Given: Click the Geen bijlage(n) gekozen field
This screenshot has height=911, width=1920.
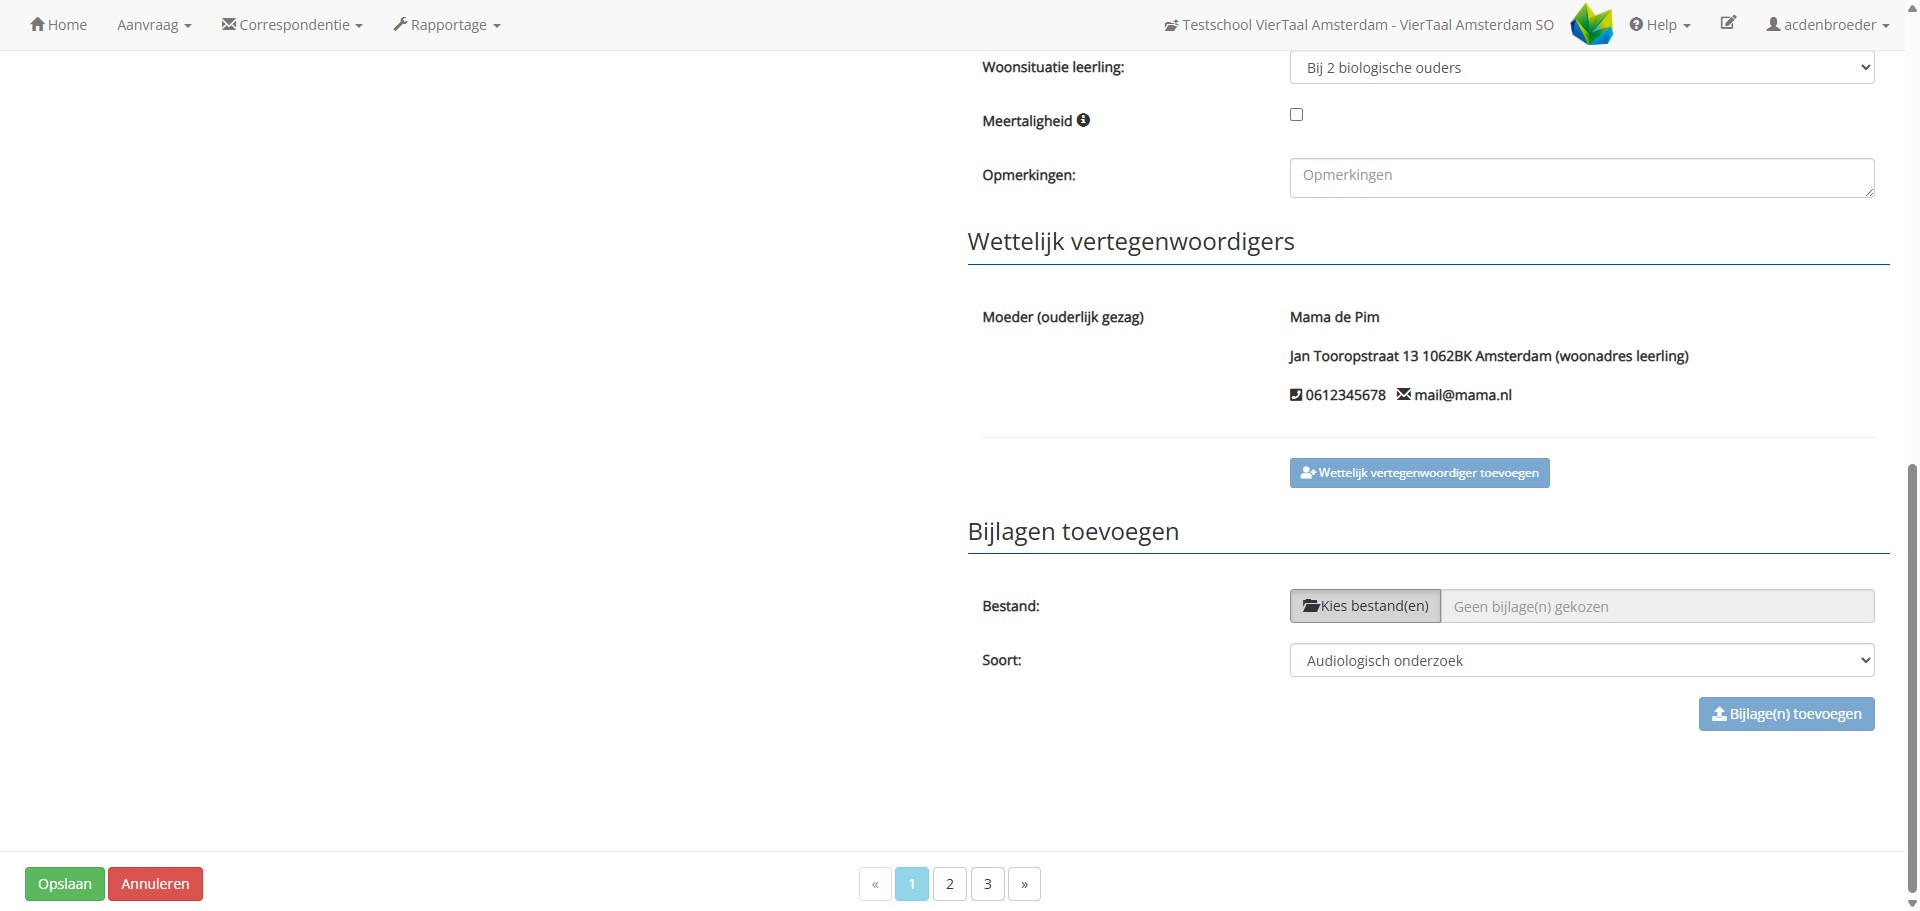Looking at the screenshot, I should [1658, 606].
